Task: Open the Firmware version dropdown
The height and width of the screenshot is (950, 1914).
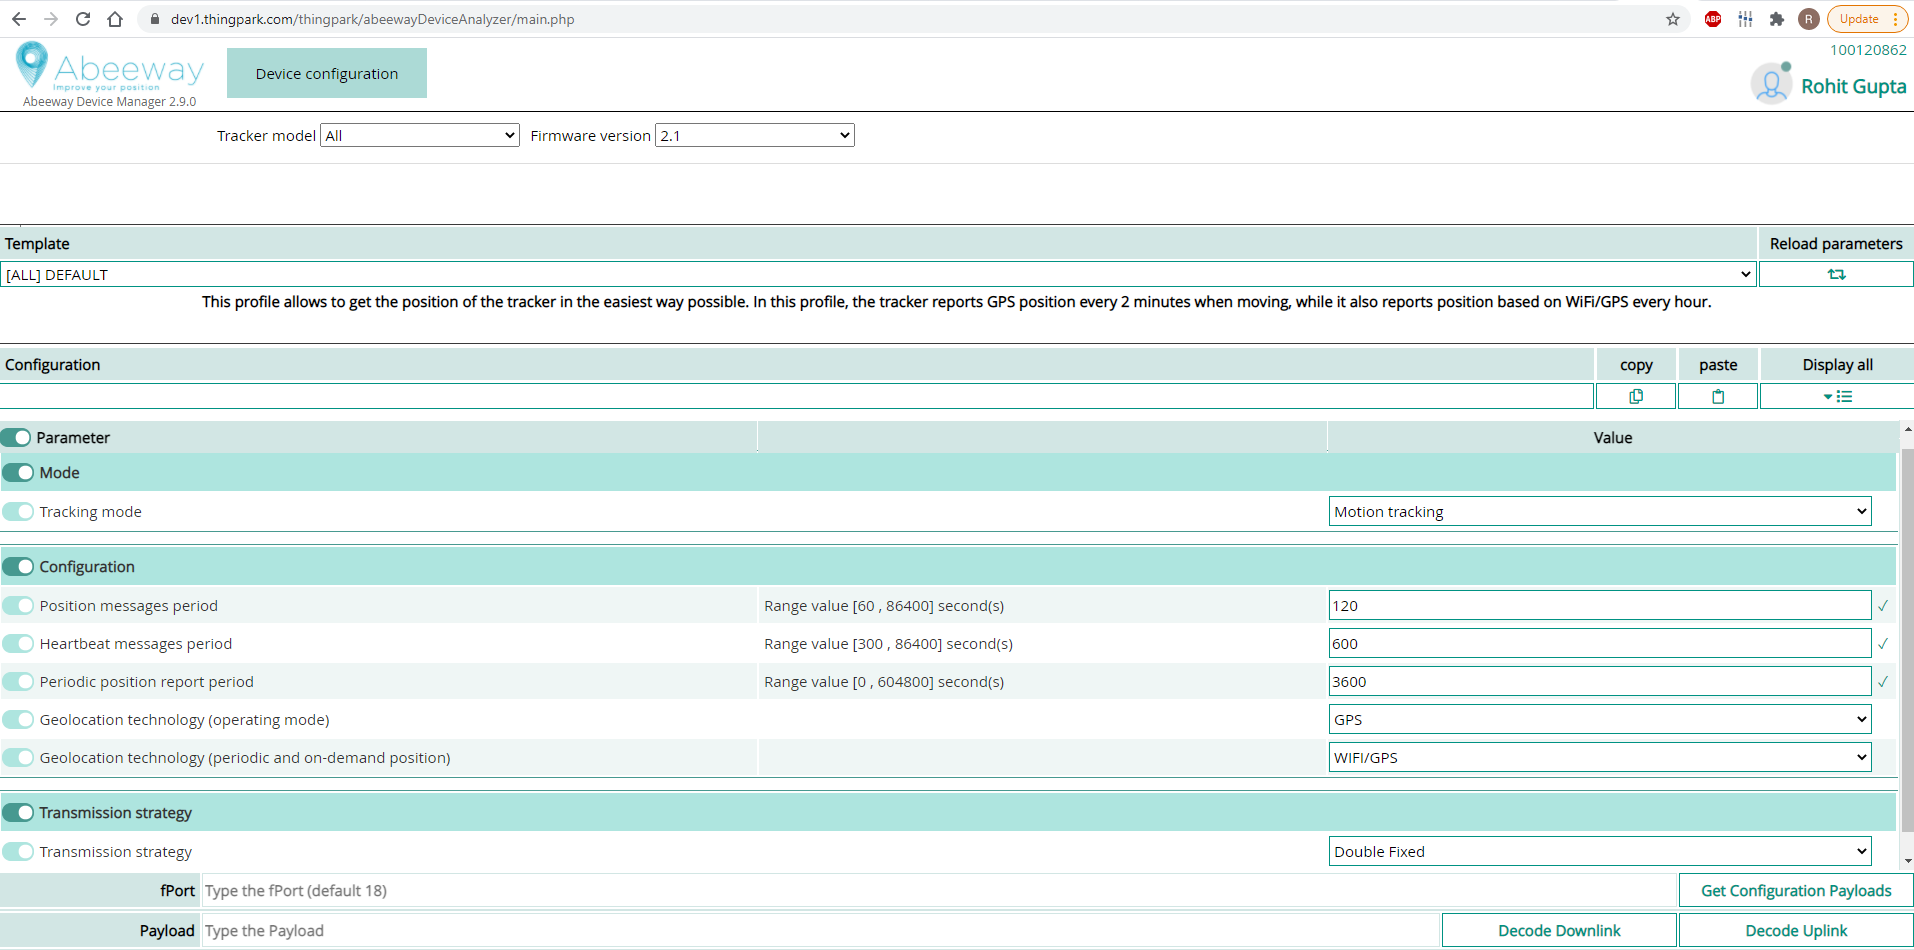Action: 755,136
